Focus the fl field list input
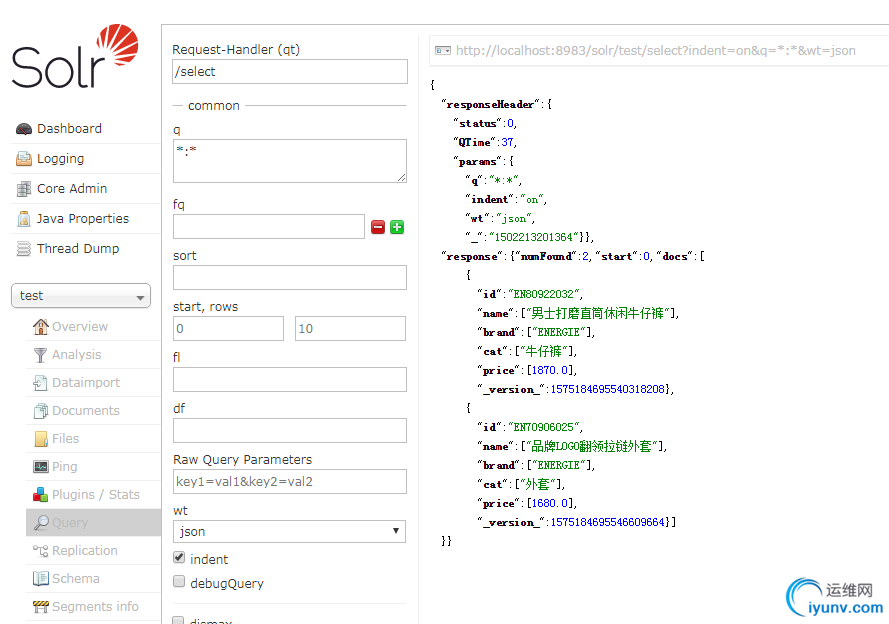Screen dimensions: 889x624 click(x=290, y=380)
